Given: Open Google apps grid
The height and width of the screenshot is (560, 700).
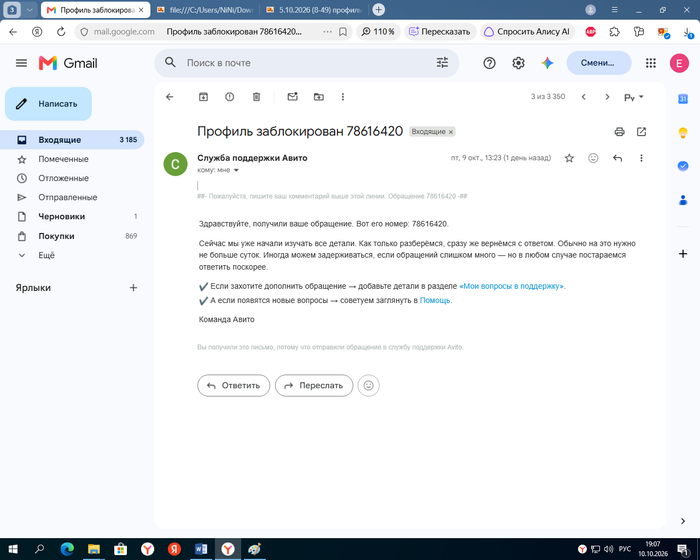Looking at the screenshot, I should coord(651,63).
